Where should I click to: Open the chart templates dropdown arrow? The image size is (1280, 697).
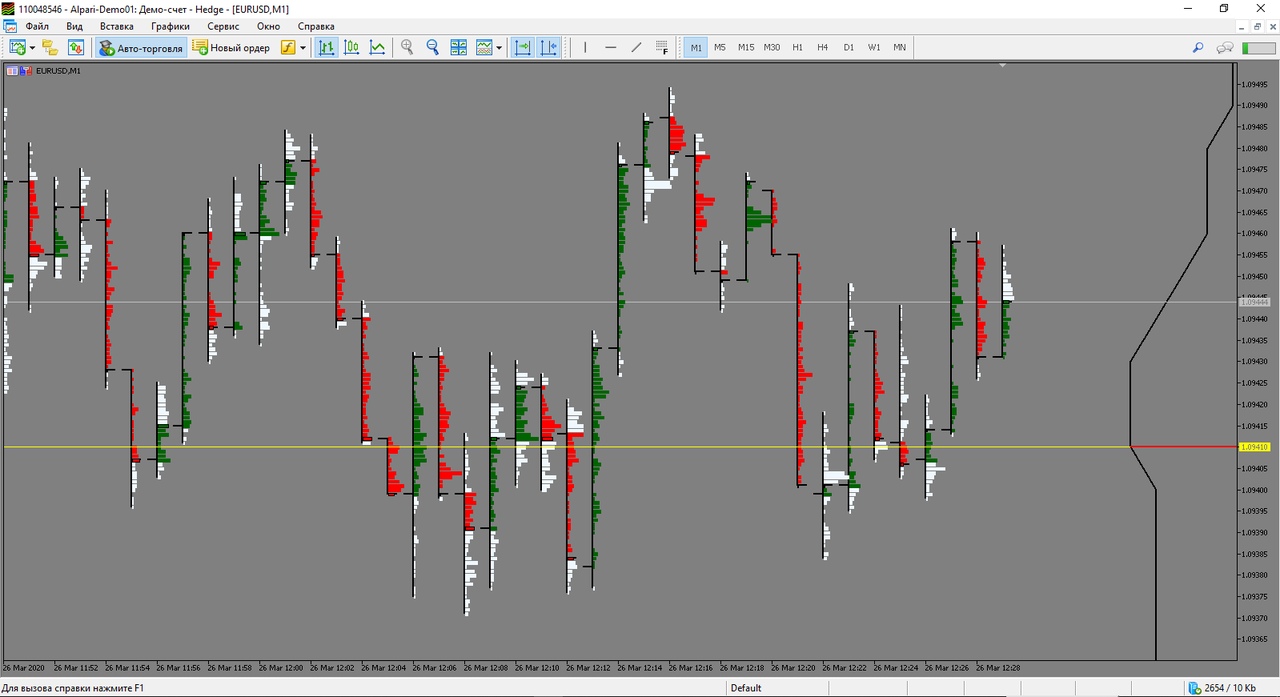[x=499, y=47]
